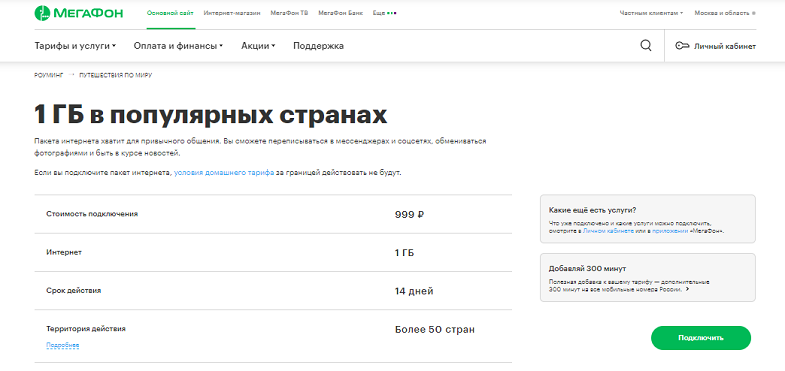The height and width of the screenshot is (371, 785).
Task: Expand the Ещё menu with dots
Action: click(x=384, y=13)
